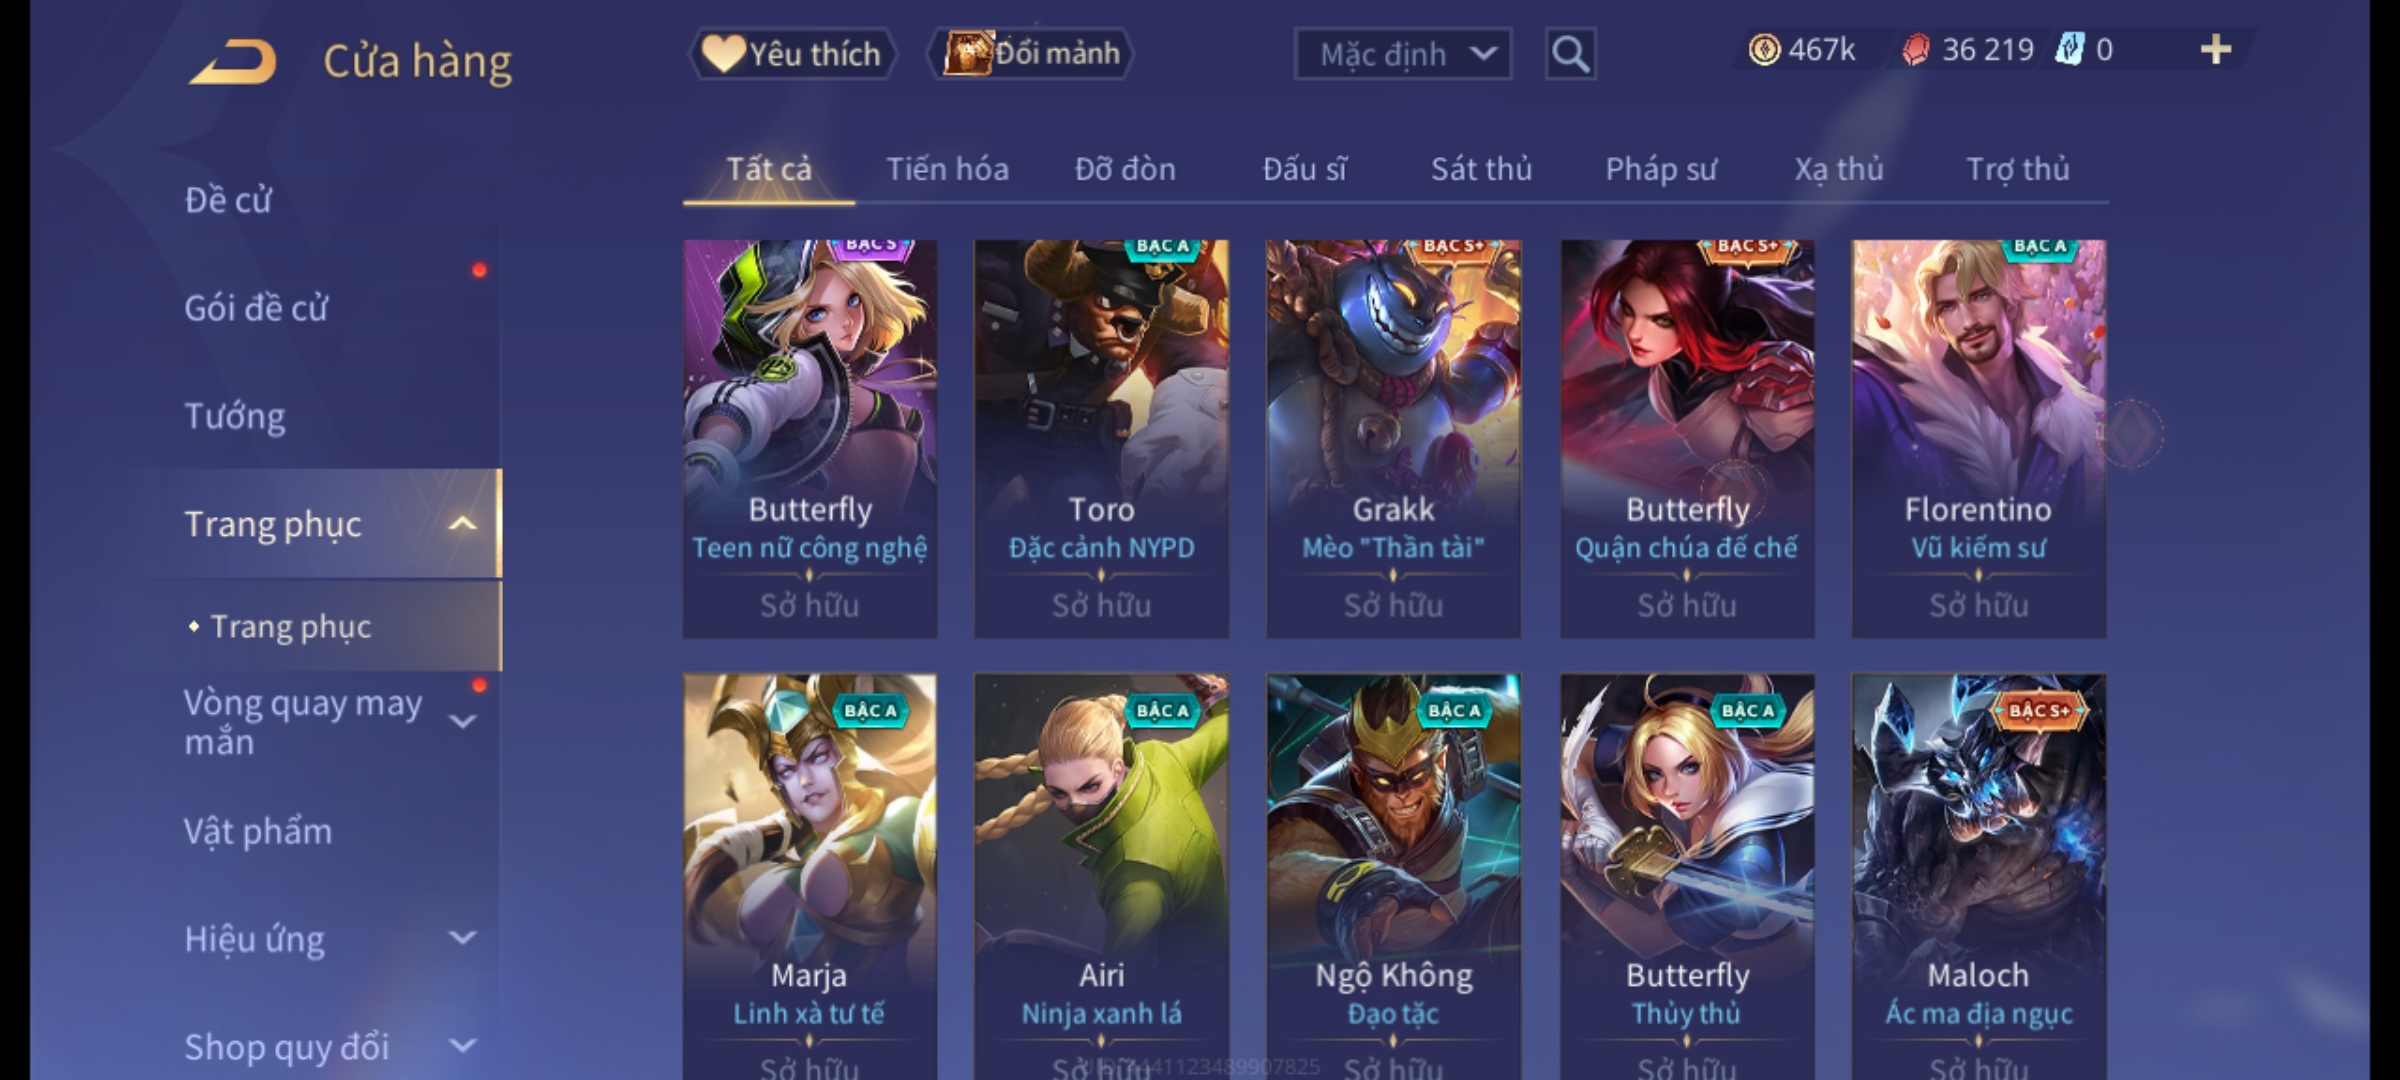The width and height of the screenshot is (2400, 1080).
Task: Select Florentino Vũ kiếm sư skin card
Action: point(1978,438)
